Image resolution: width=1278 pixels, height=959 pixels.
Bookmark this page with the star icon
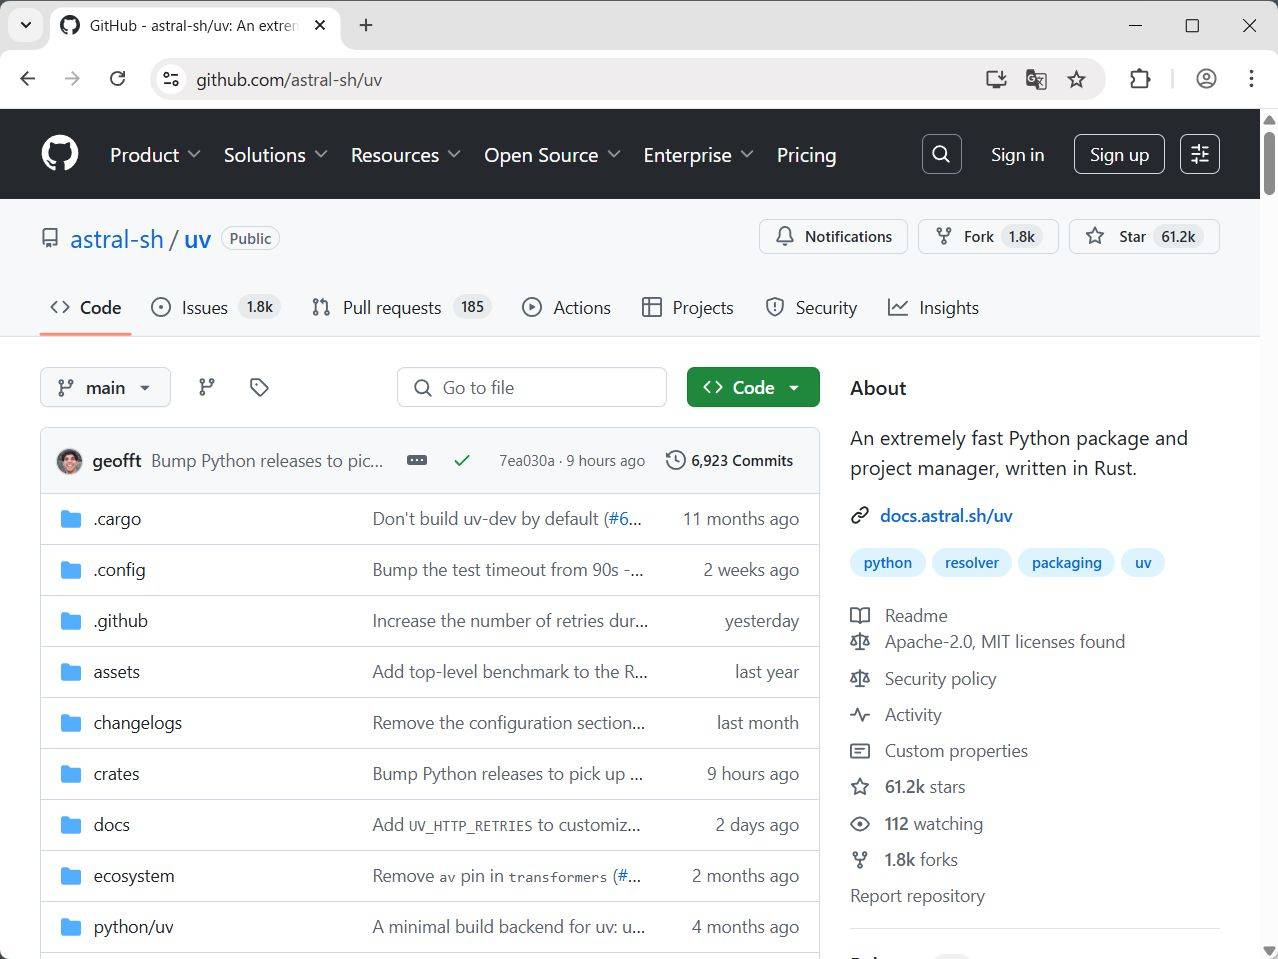click(x=1076, y=79)
